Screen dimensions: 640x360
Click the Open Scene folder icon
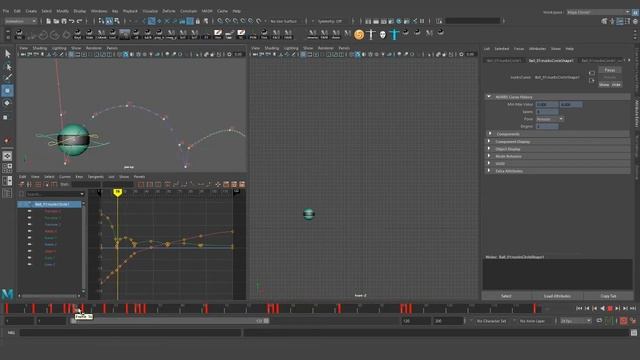point(56,21)
